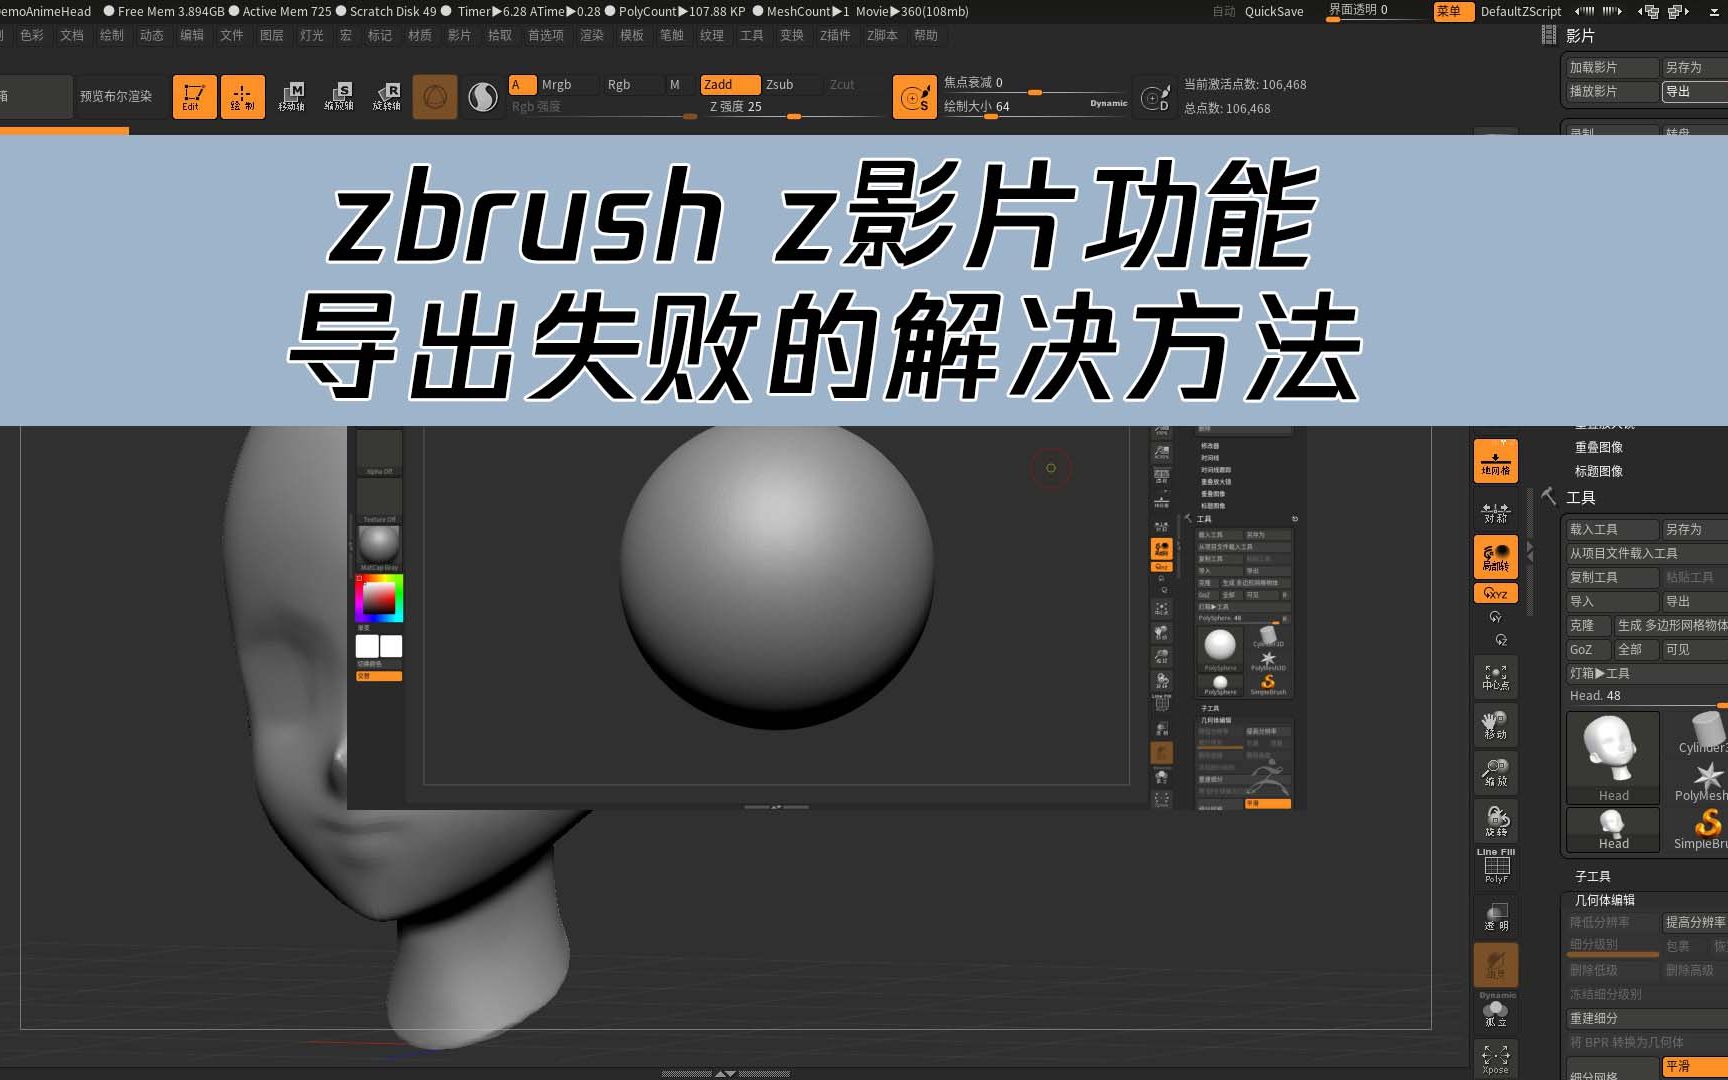Click the Xpose icon

(x=1496, y=1059)
